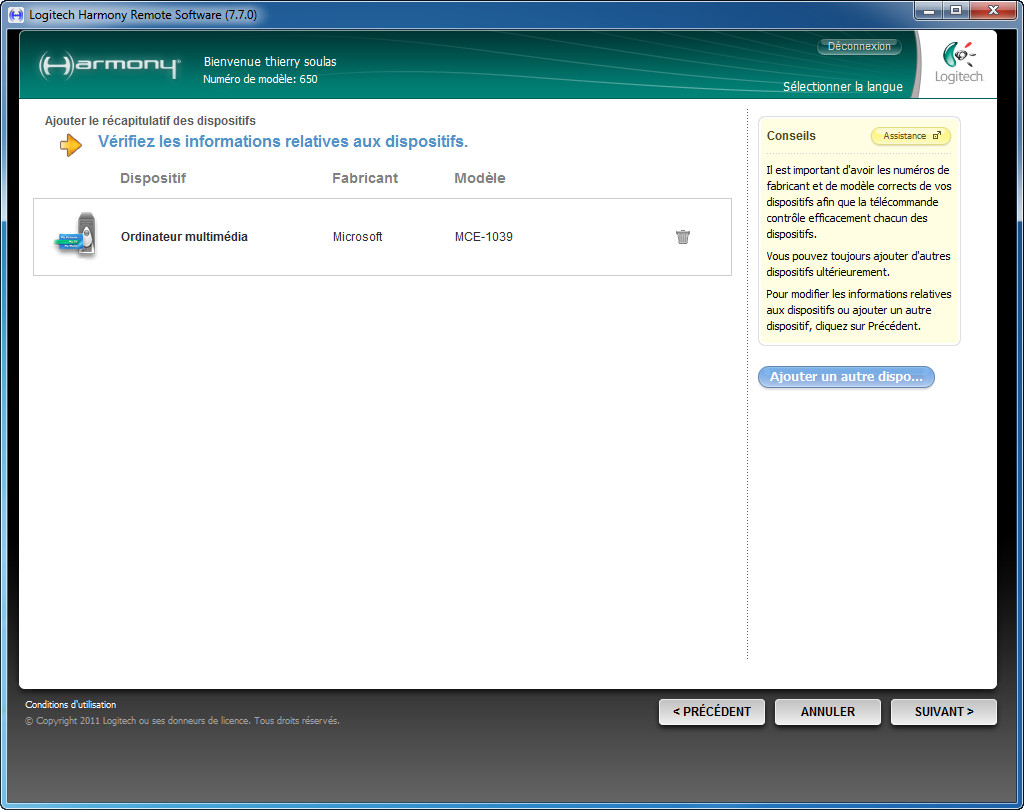Click the Bienvenue thierry soulas greeting
Screen dimensions: 1024x810
click(270, 61)
